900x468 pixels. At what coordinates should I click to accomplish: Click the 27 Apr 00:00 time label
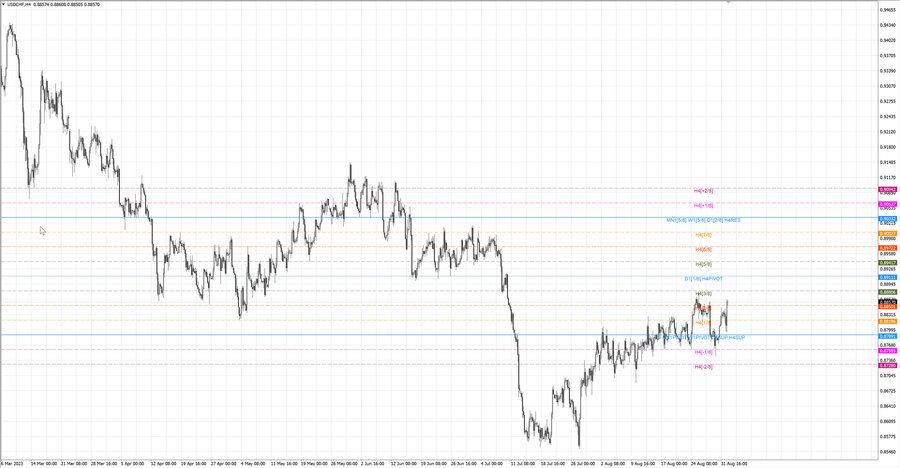(223, 463)
